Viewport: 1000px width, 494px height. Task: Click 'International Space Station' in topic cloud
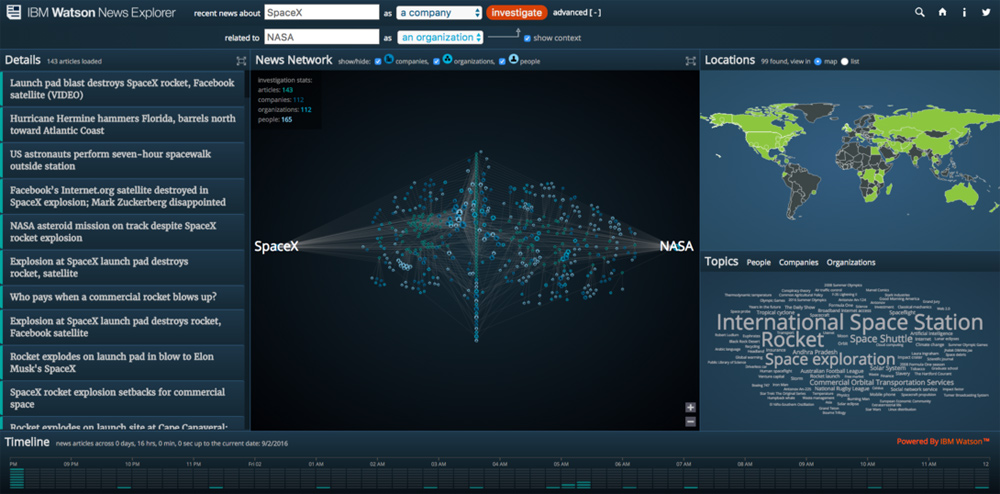(x=849, y=321)
